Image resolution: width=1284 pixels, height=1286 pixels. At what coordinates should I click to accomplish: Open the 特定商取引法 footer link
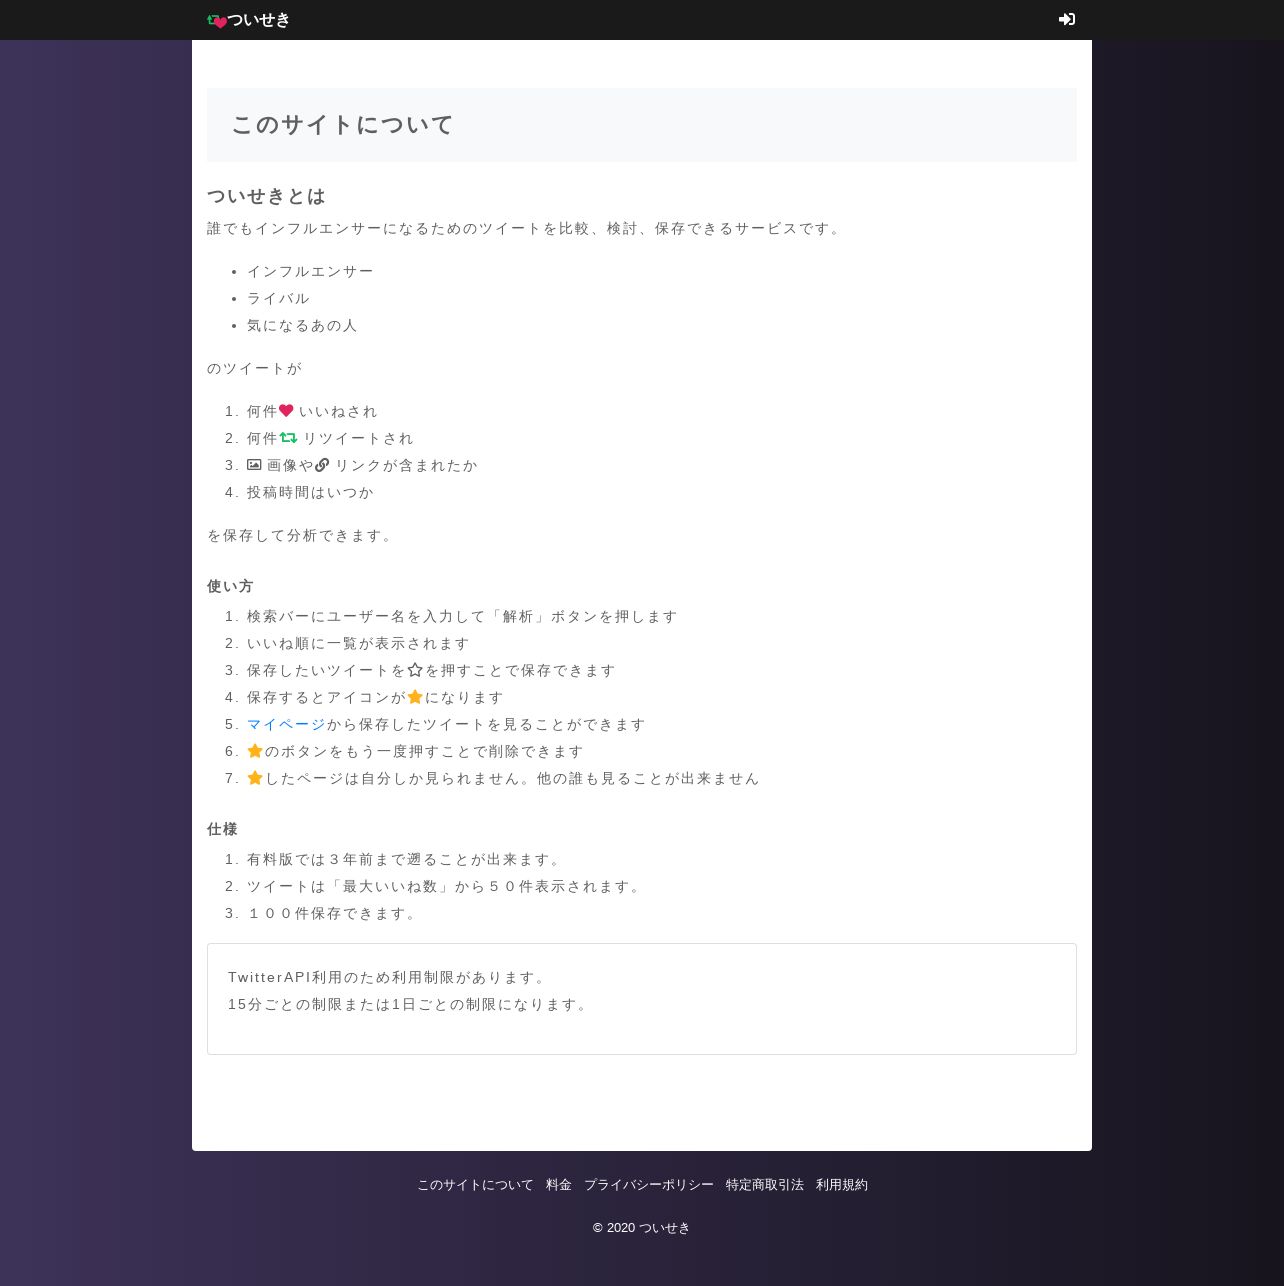pyautogui.click(x=765, y=1185)
